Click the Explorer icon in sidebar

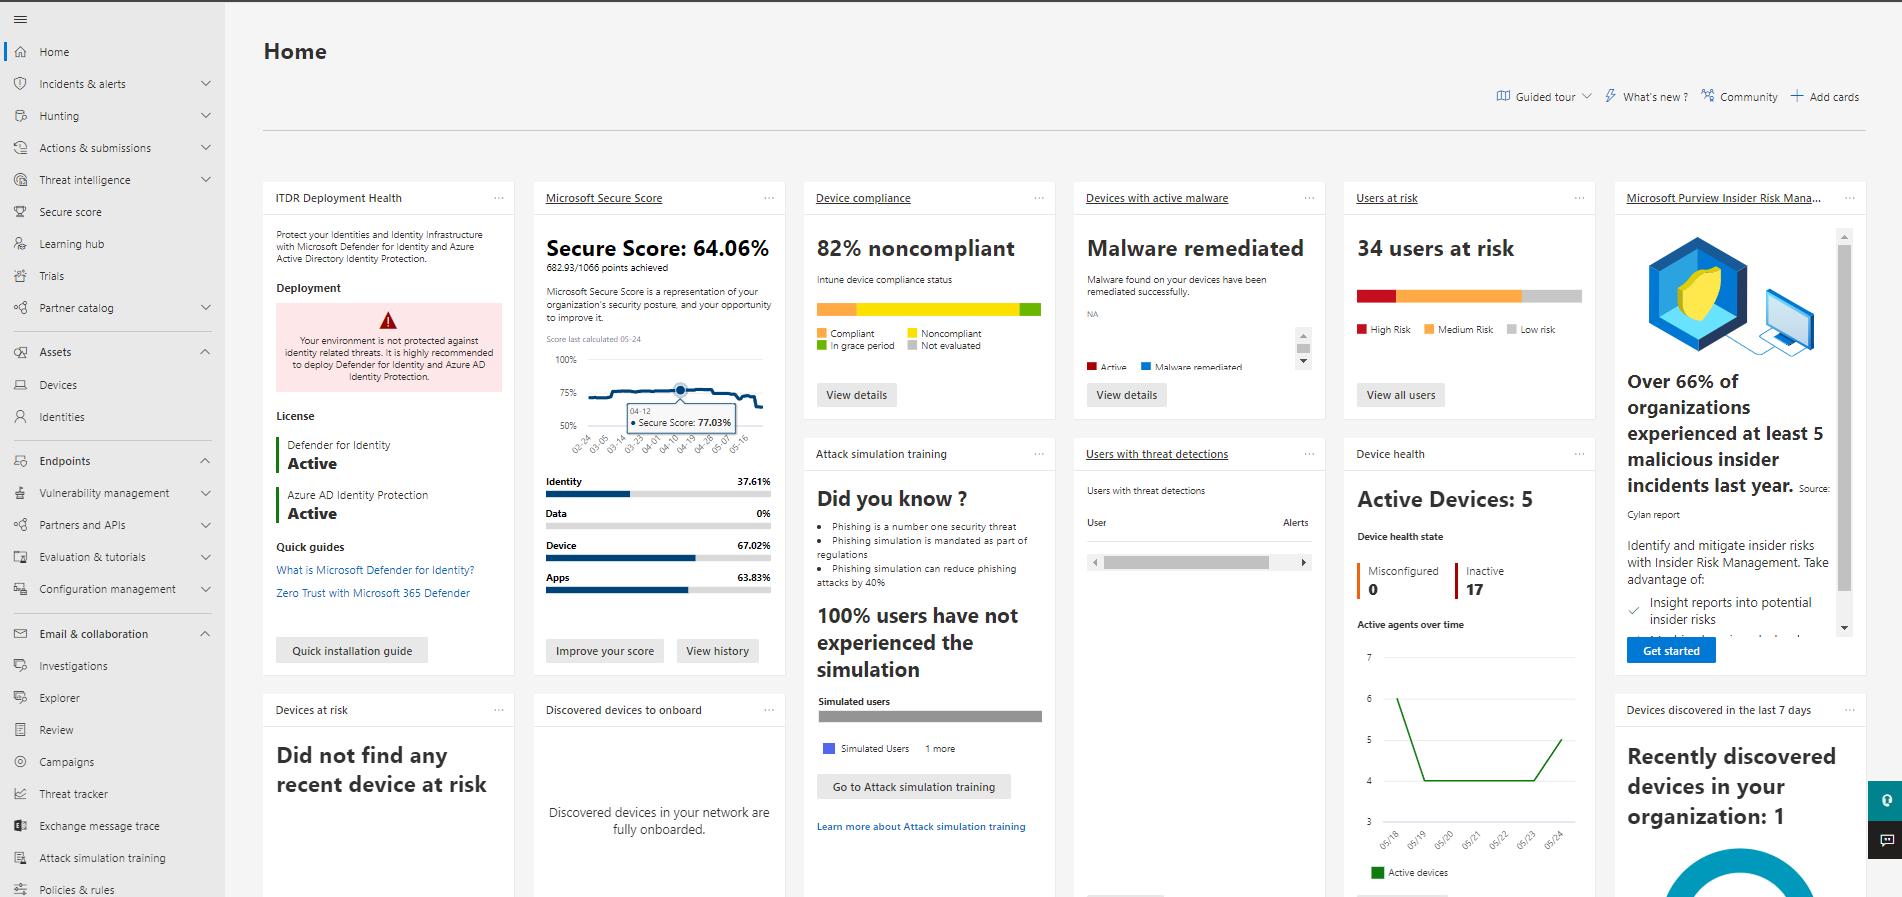click(x=20, y=698)
